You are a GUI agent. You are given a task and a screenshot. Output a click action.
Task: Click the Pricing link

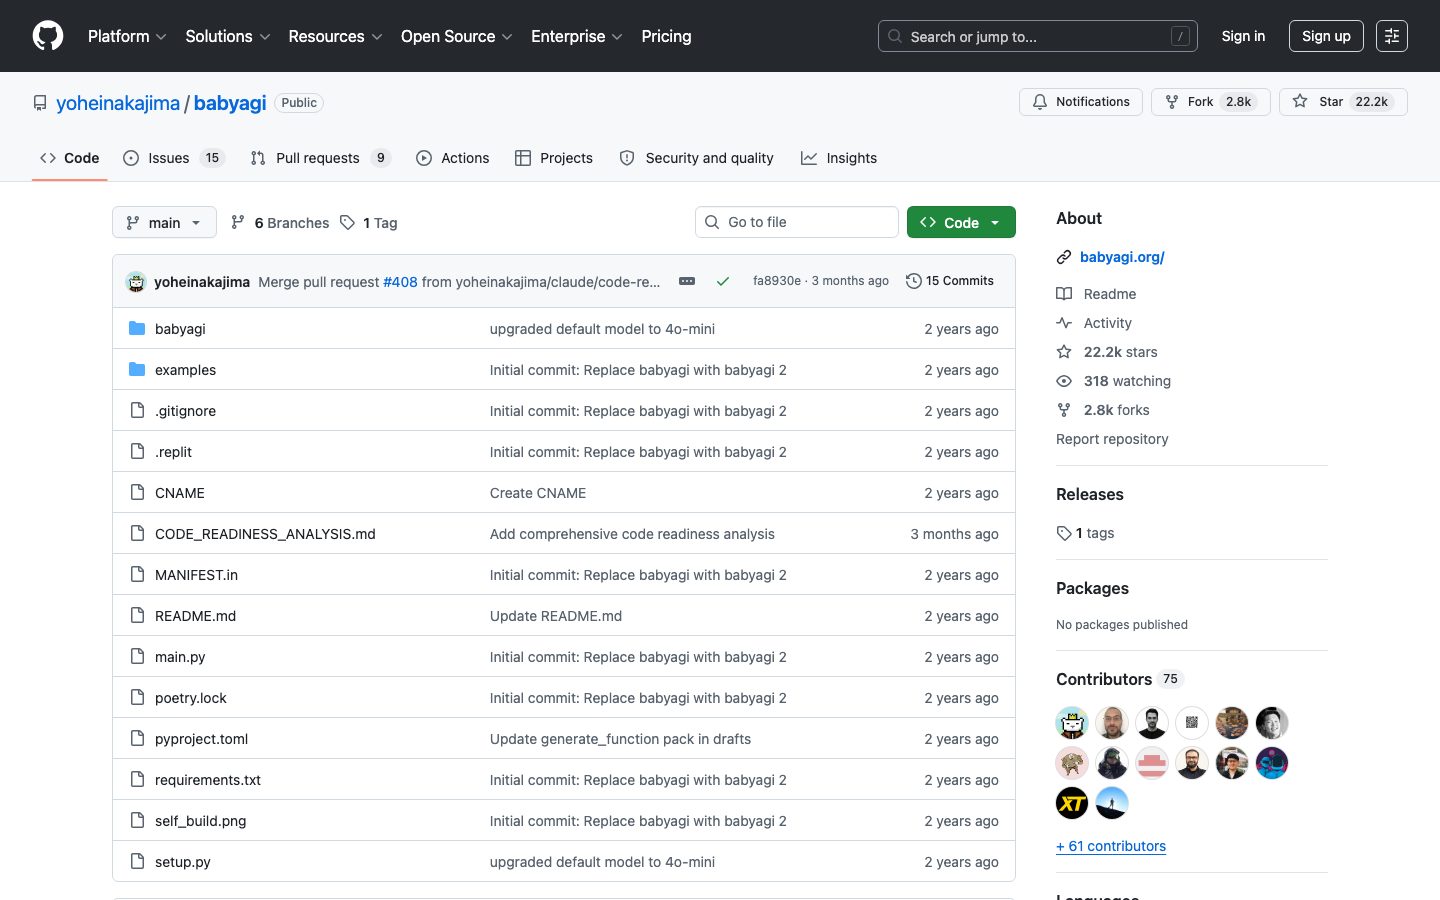(666, 36)
